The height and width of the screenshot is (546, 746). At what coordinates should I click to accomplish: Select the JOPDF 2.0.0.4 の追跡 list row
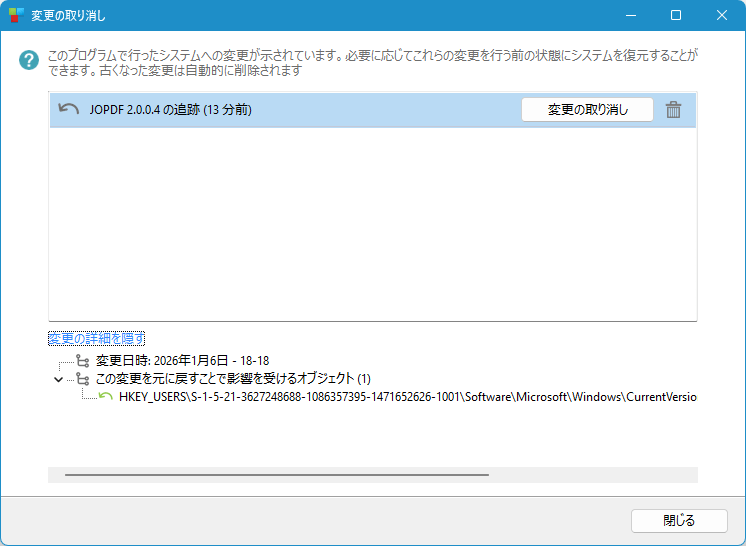280,110
